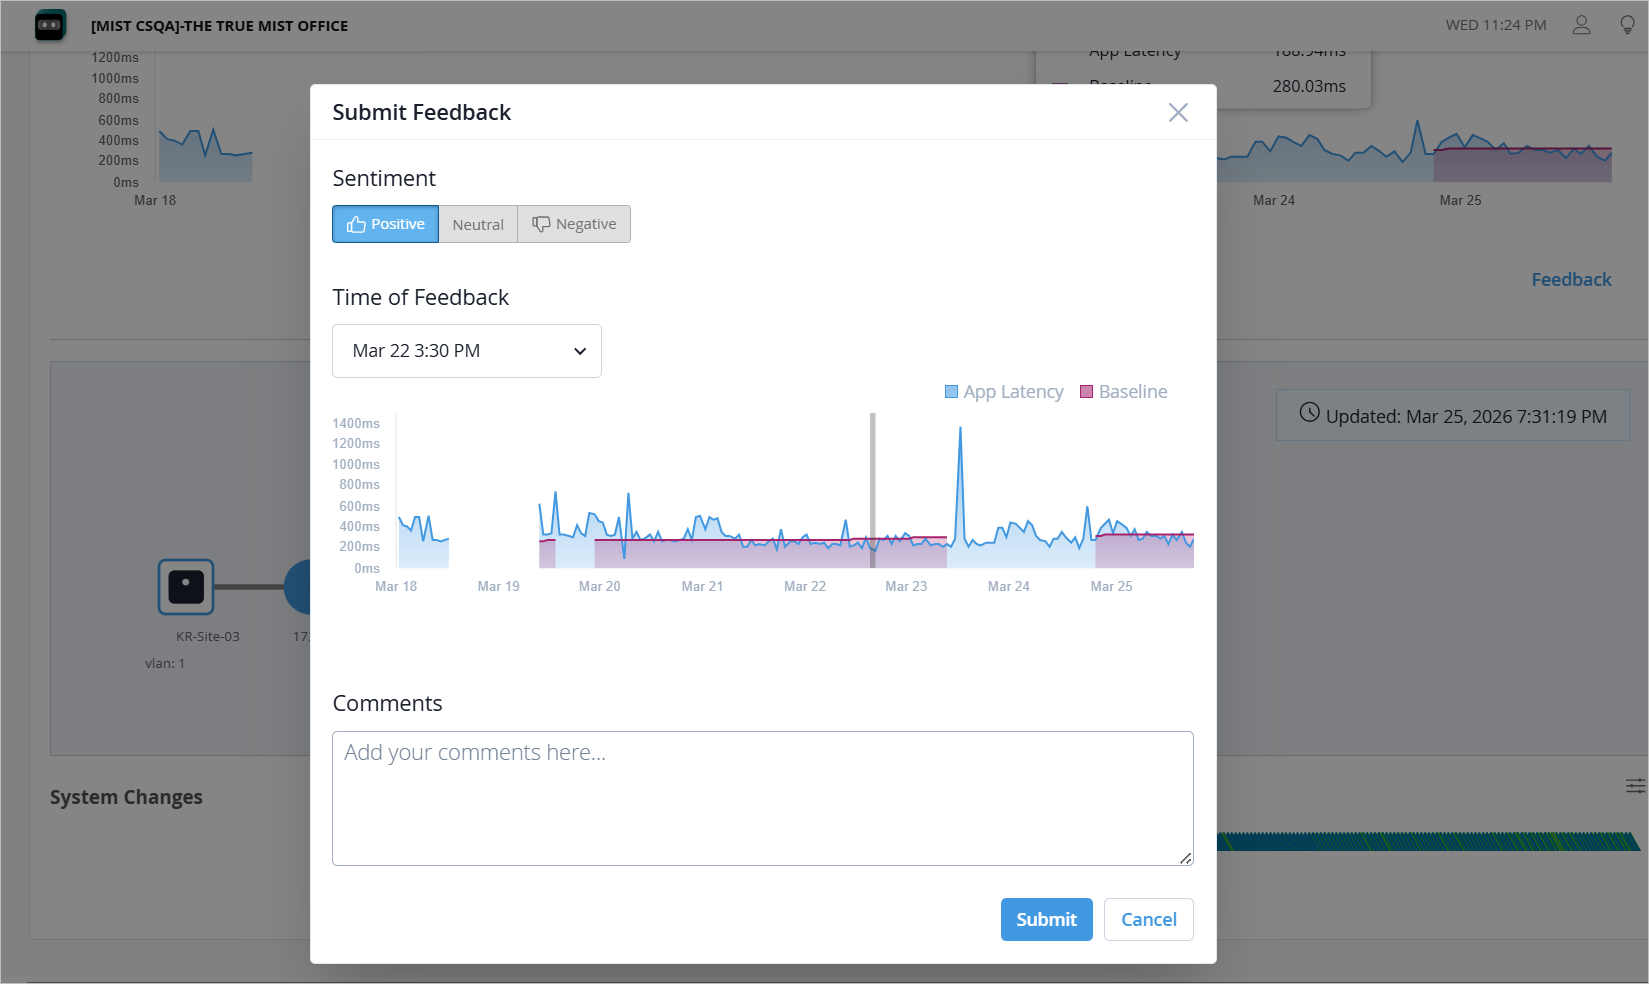
Task: Click the organization name in header
Action: coord(220,26)
